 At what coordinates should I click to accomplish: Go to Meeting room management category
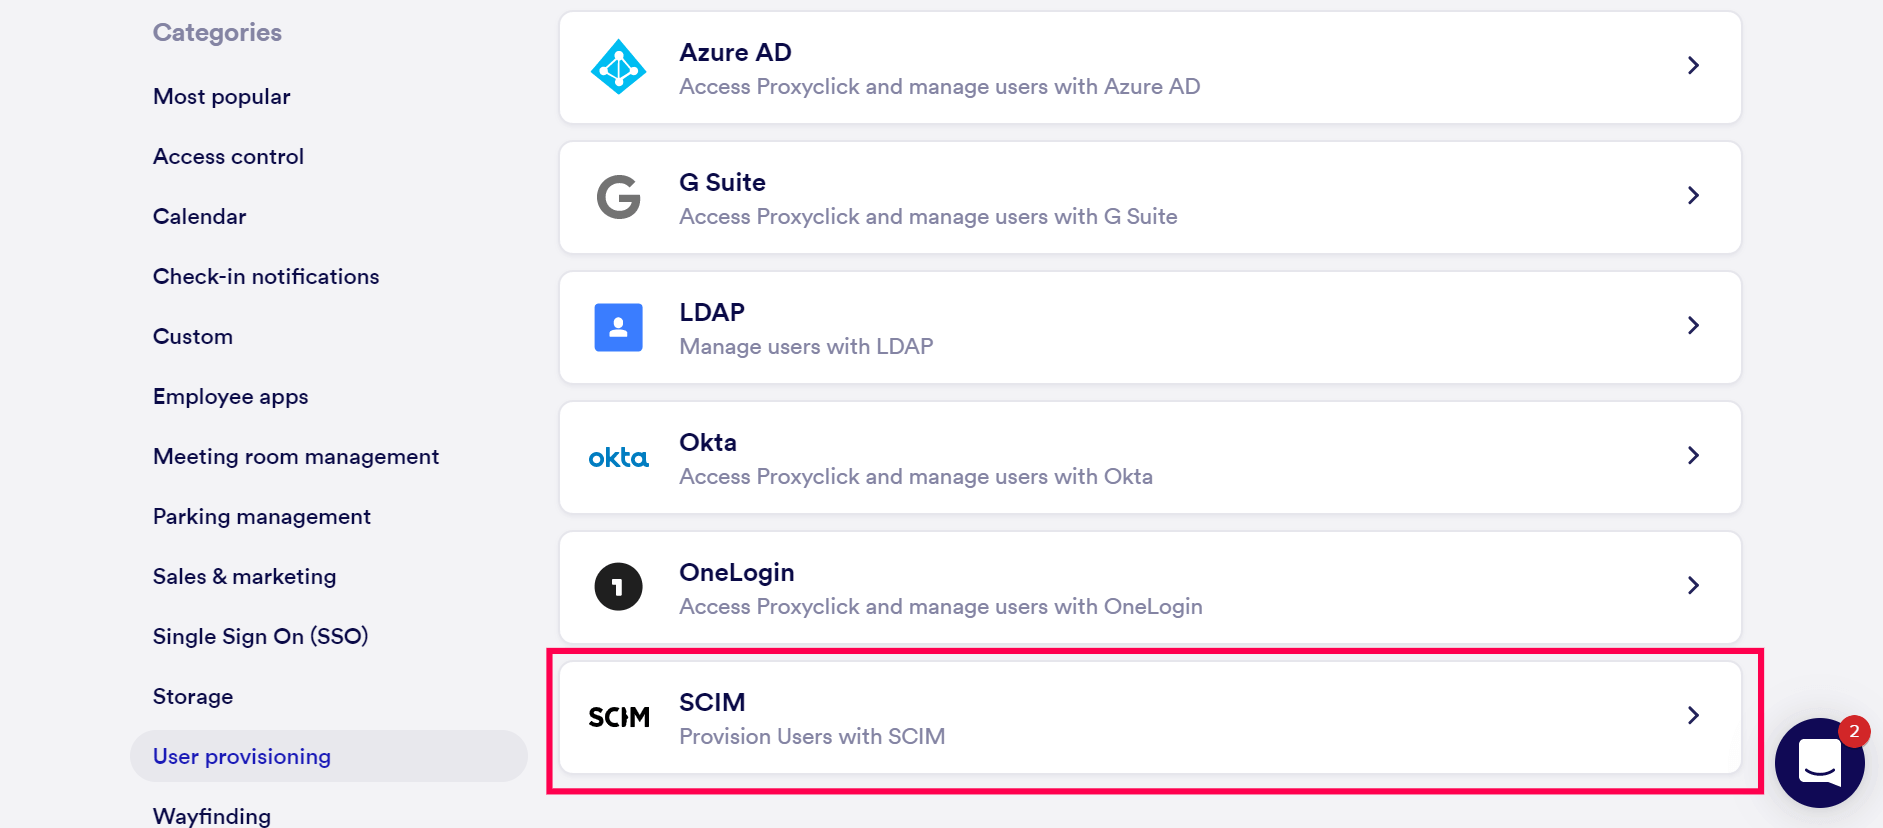tap(296, 457)
